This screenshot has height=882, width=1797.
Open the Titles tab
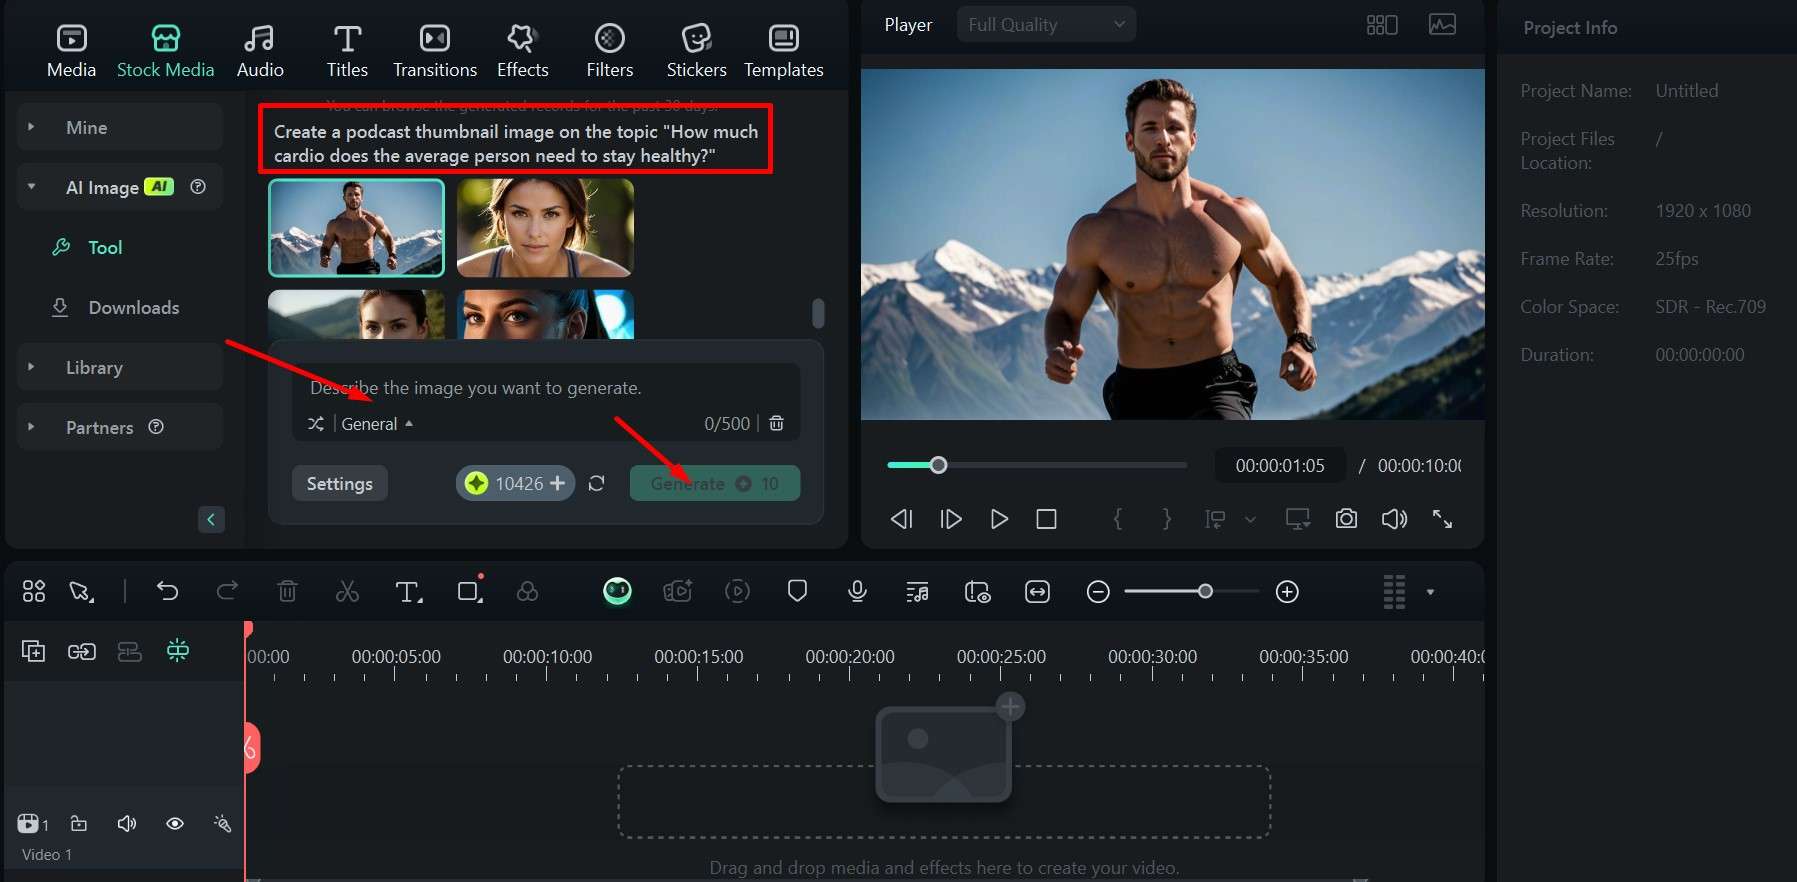pyautogui.click(x=347, y=51)
